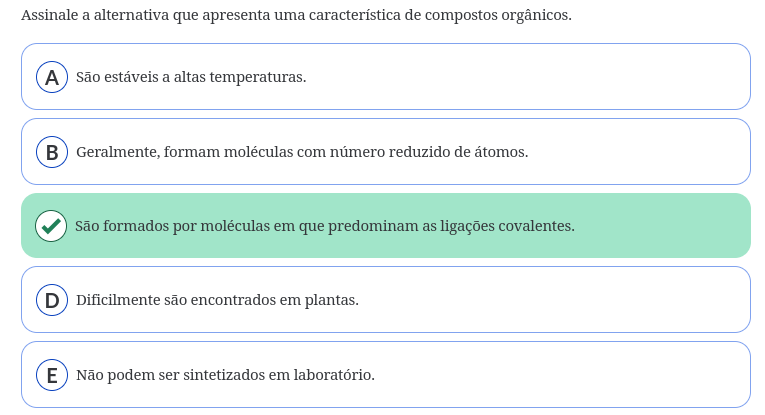The width and height of the screenshot is (765, 415).
Task: Choose the circled letter D icon
Action: click(52, 300)
